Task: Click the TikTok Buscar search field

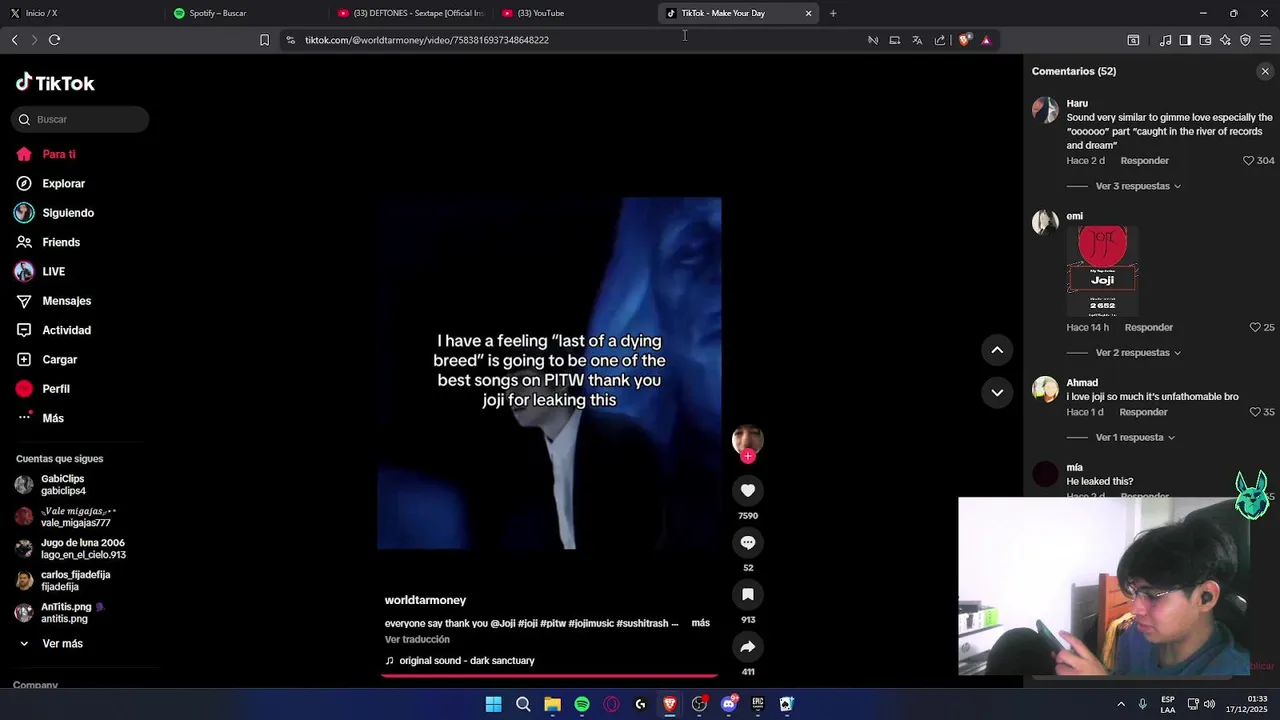Action: (x=80, y=119)
